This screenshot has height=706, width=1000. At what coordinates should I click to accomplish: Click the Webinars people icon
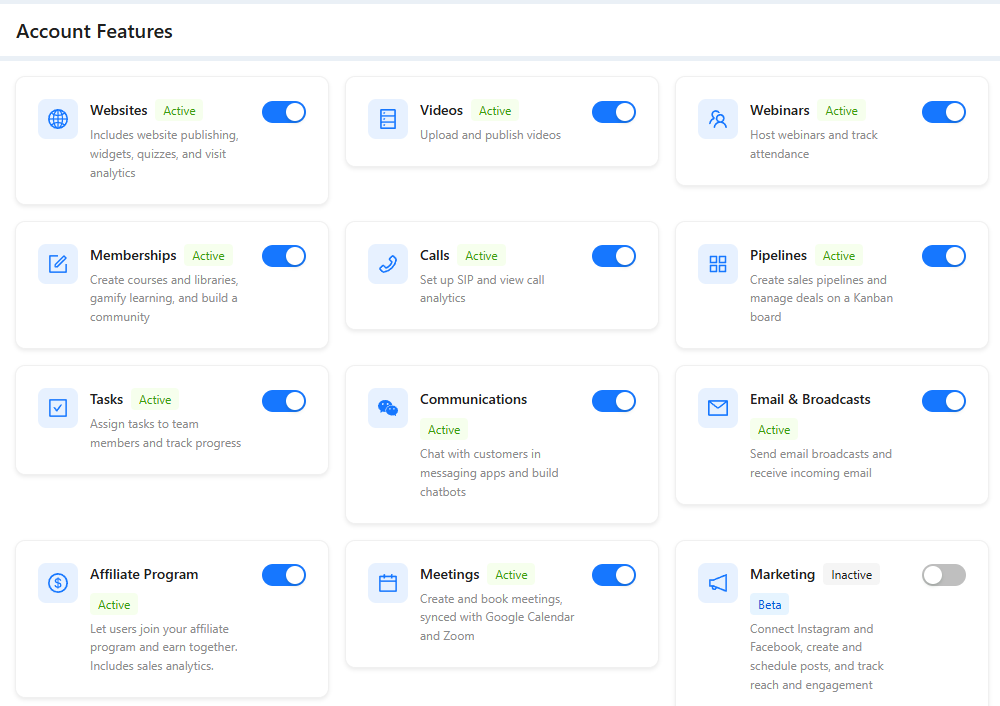coord(718,119)
